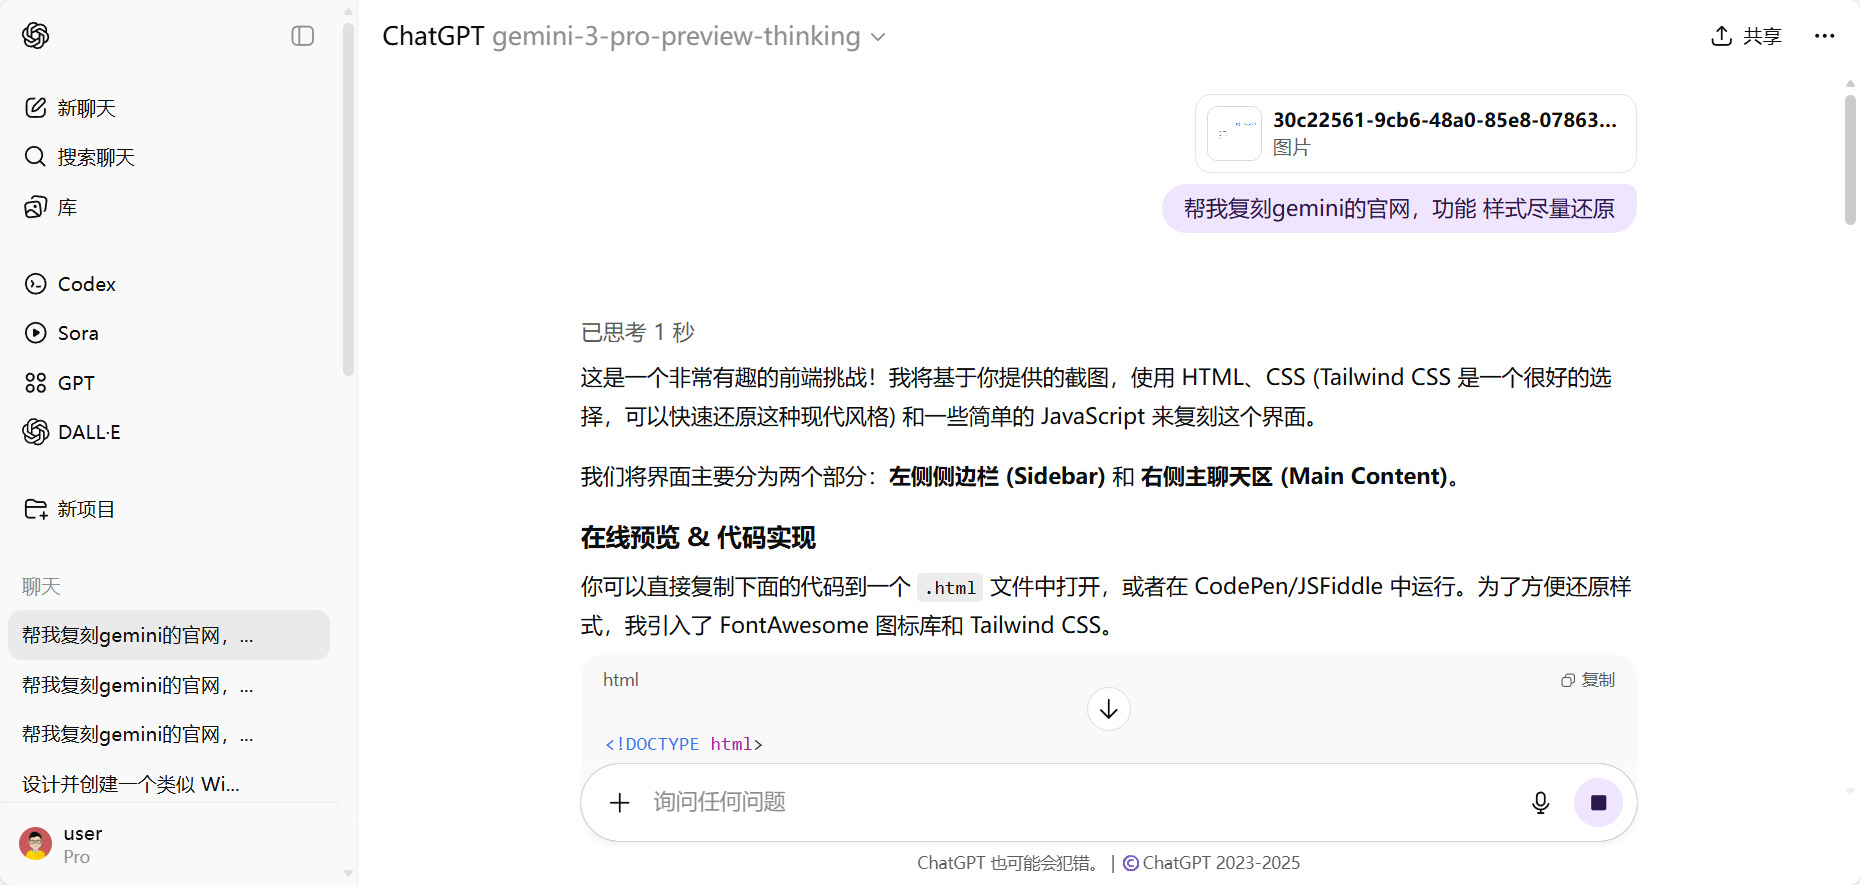Click the user message bubble 帮我复刻gemini的官网
The image size is (1860, 885).
[x=1398, y=208]
